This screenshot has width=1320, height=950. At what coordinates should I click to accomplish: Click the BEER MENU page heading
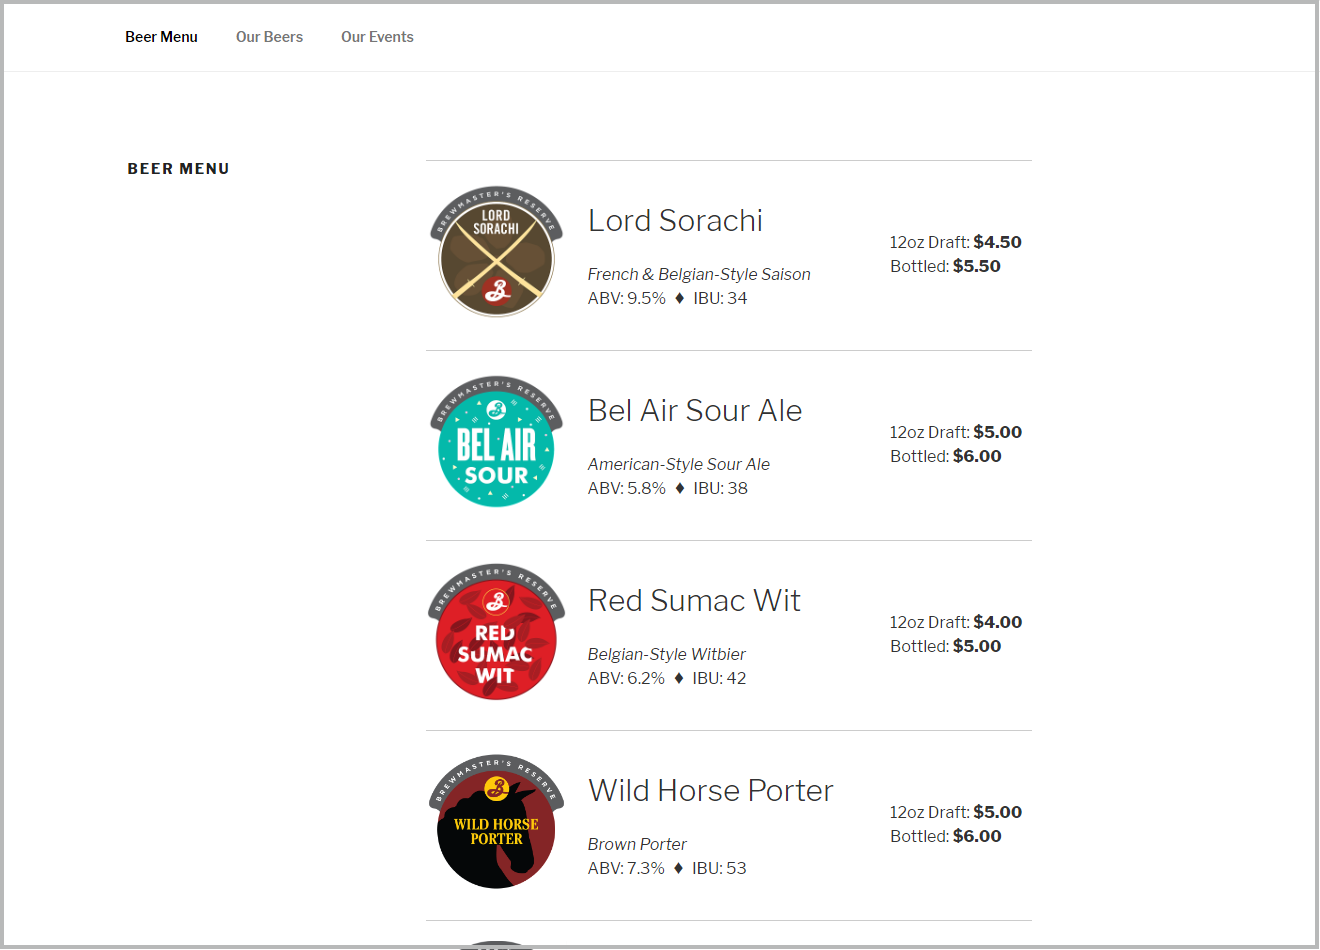pos(179,169)
